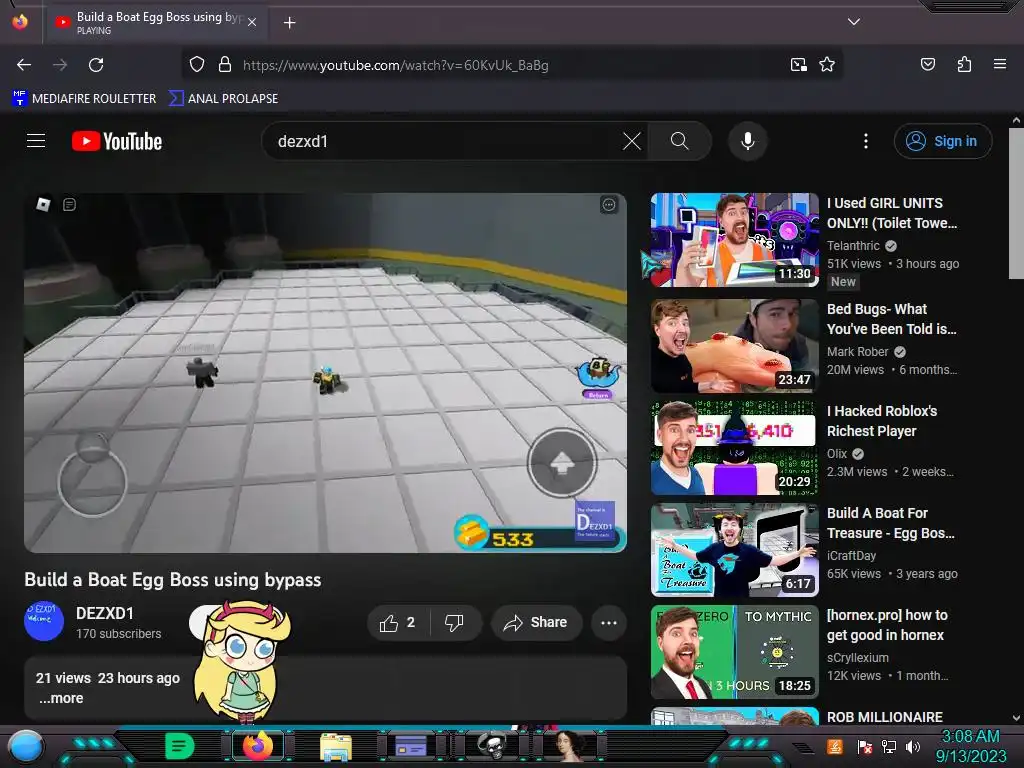
Task: Click the video player area
Action: (x=325, y=372)
